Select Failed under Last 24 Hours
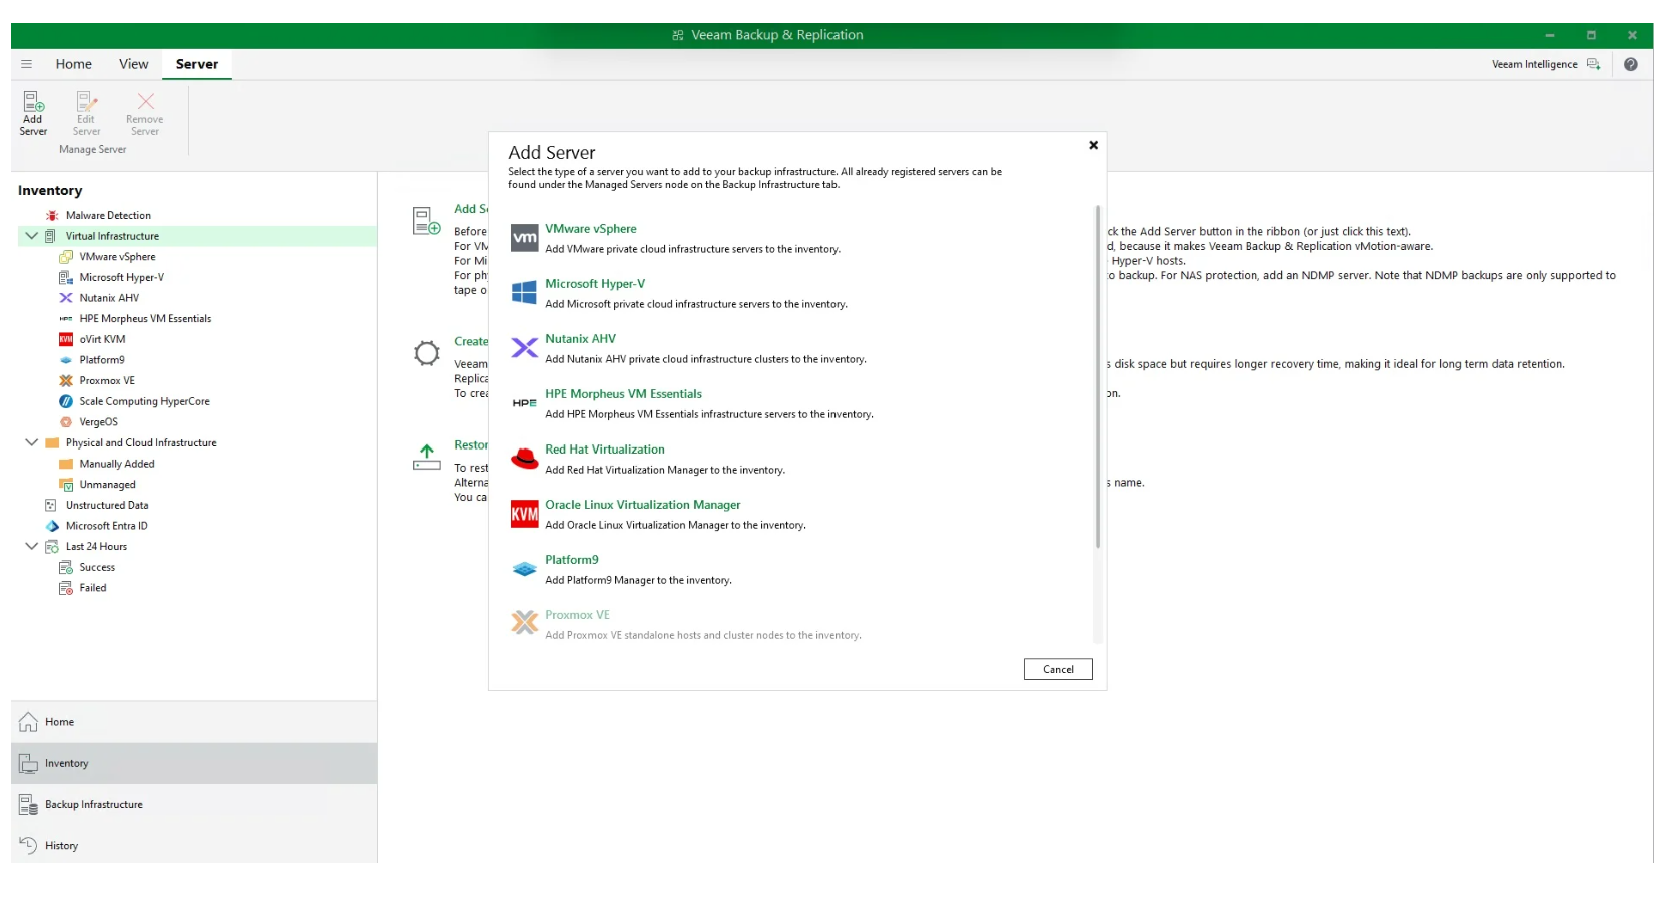Image resolution: width=1670 pixels, height=898 pixels. tap(93, 588)
